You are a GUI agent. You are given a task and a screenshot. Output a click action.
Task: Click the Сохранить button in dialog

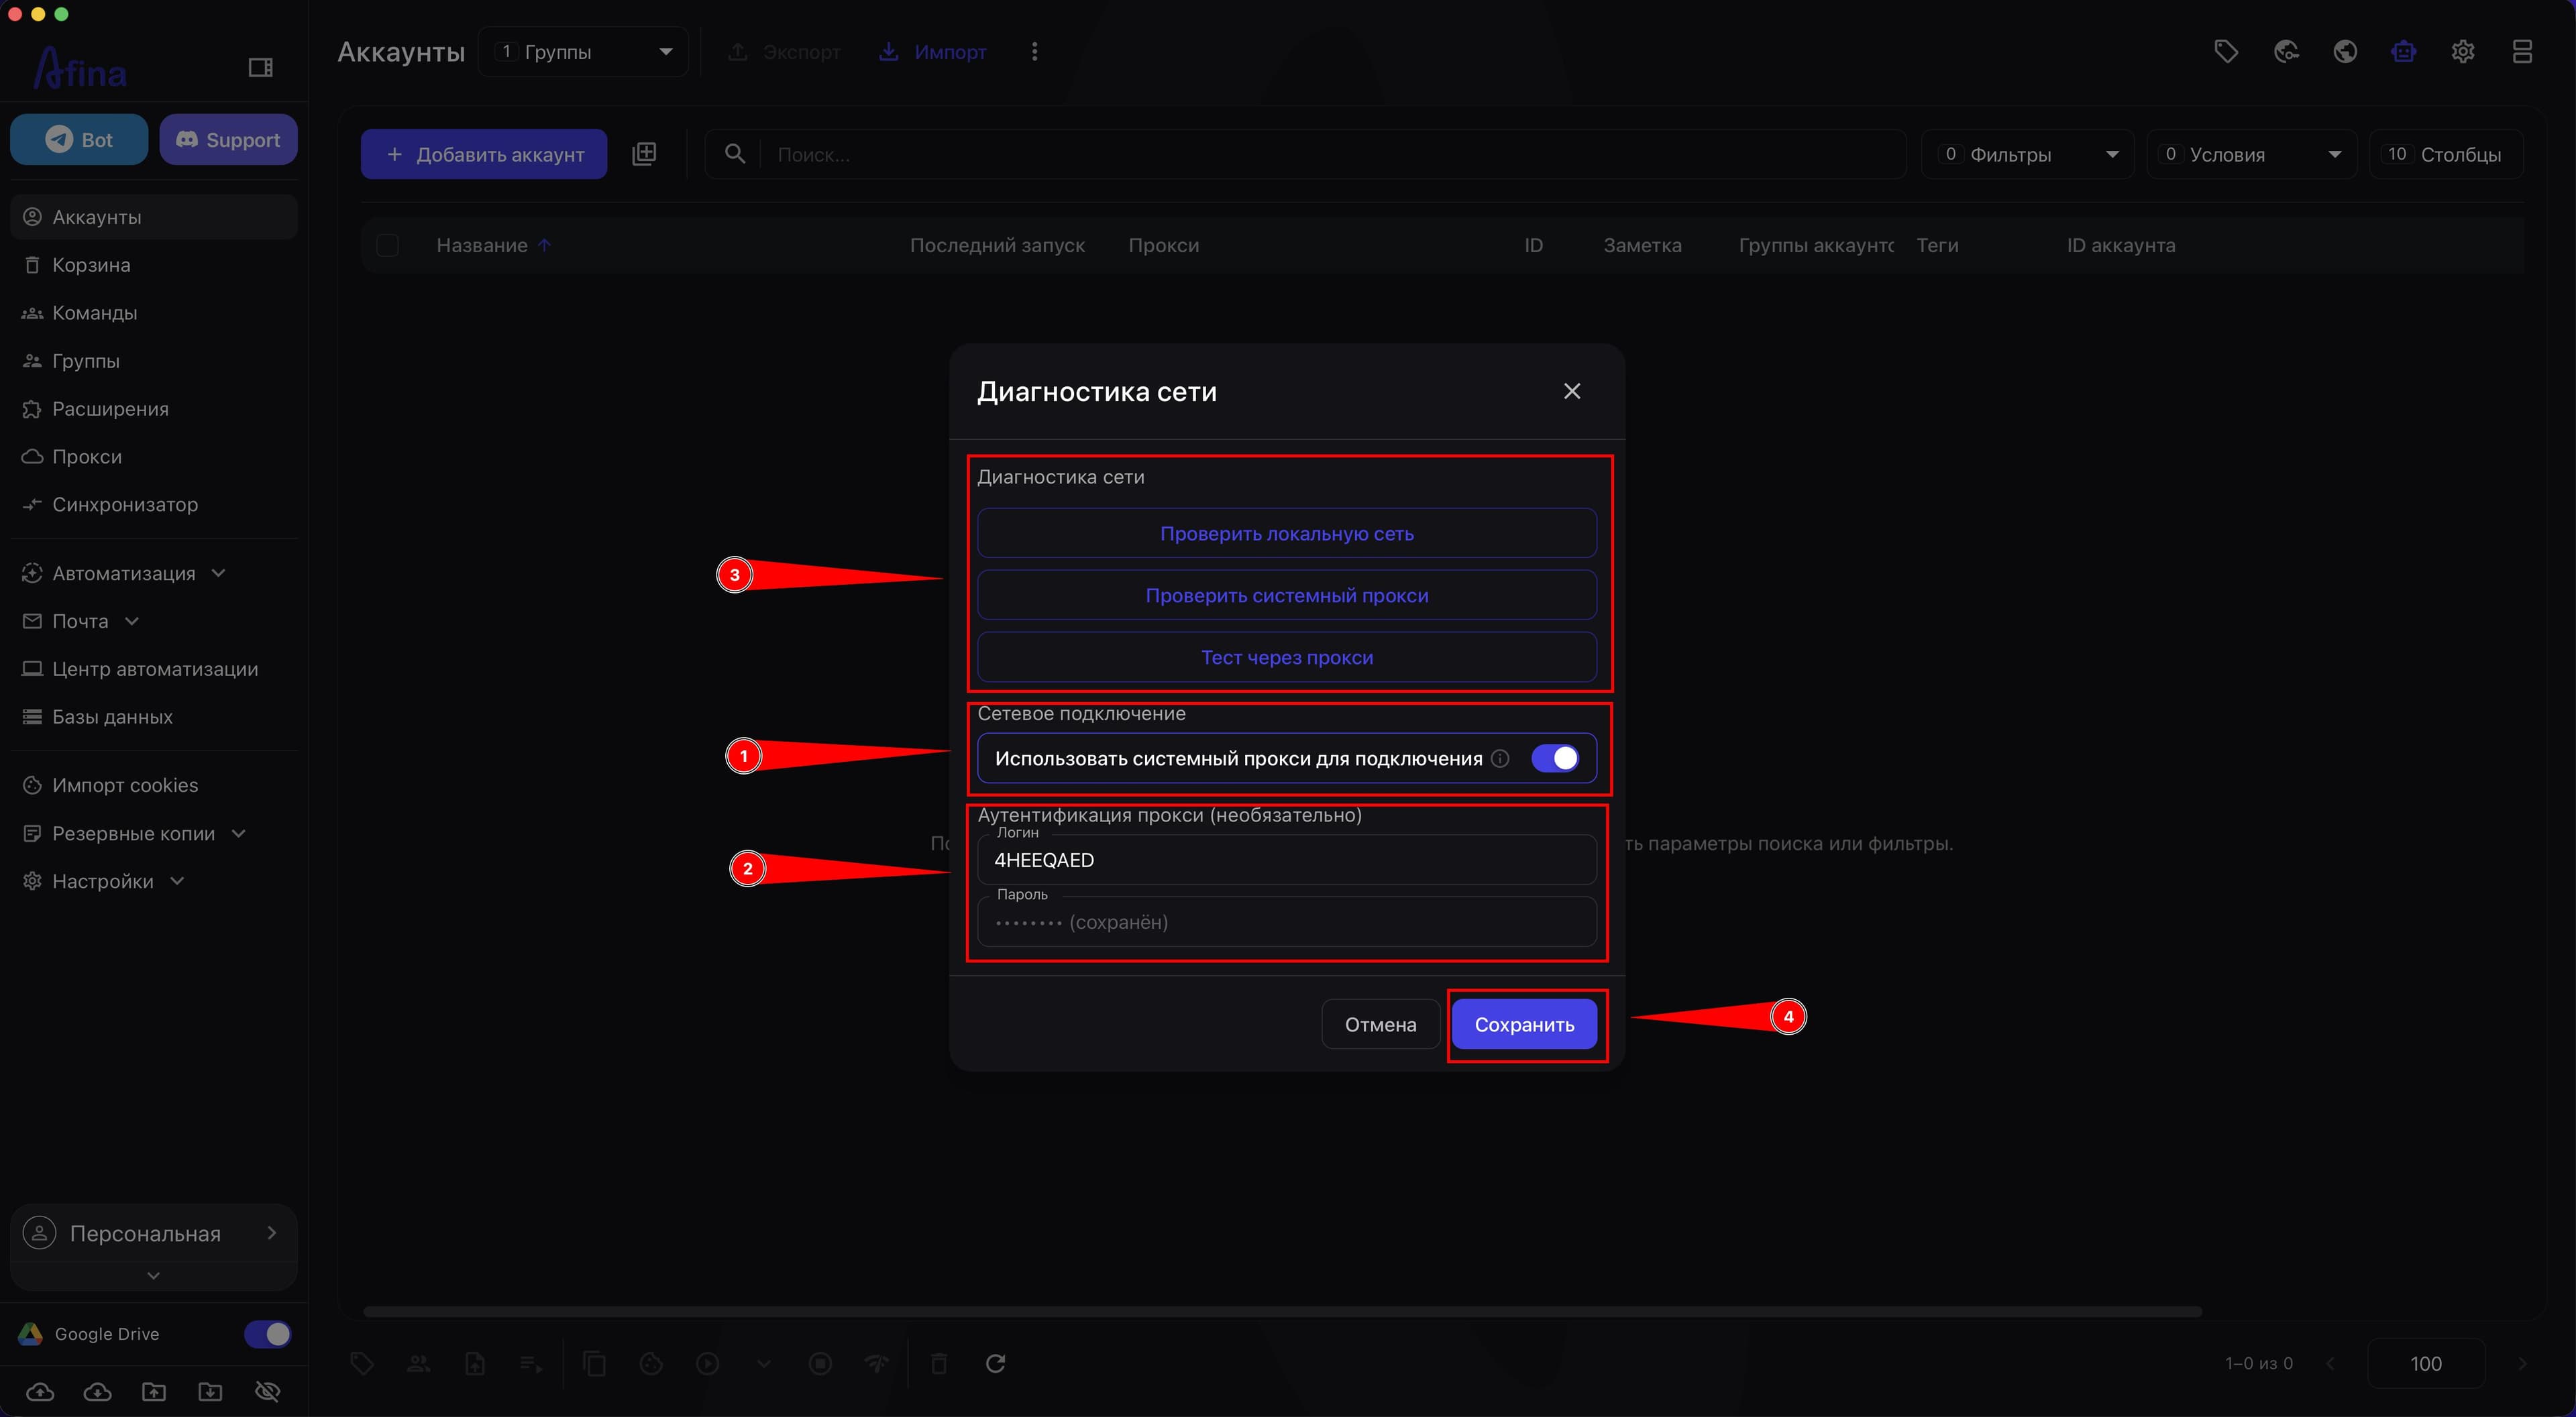click(x=1524, y=1024)
